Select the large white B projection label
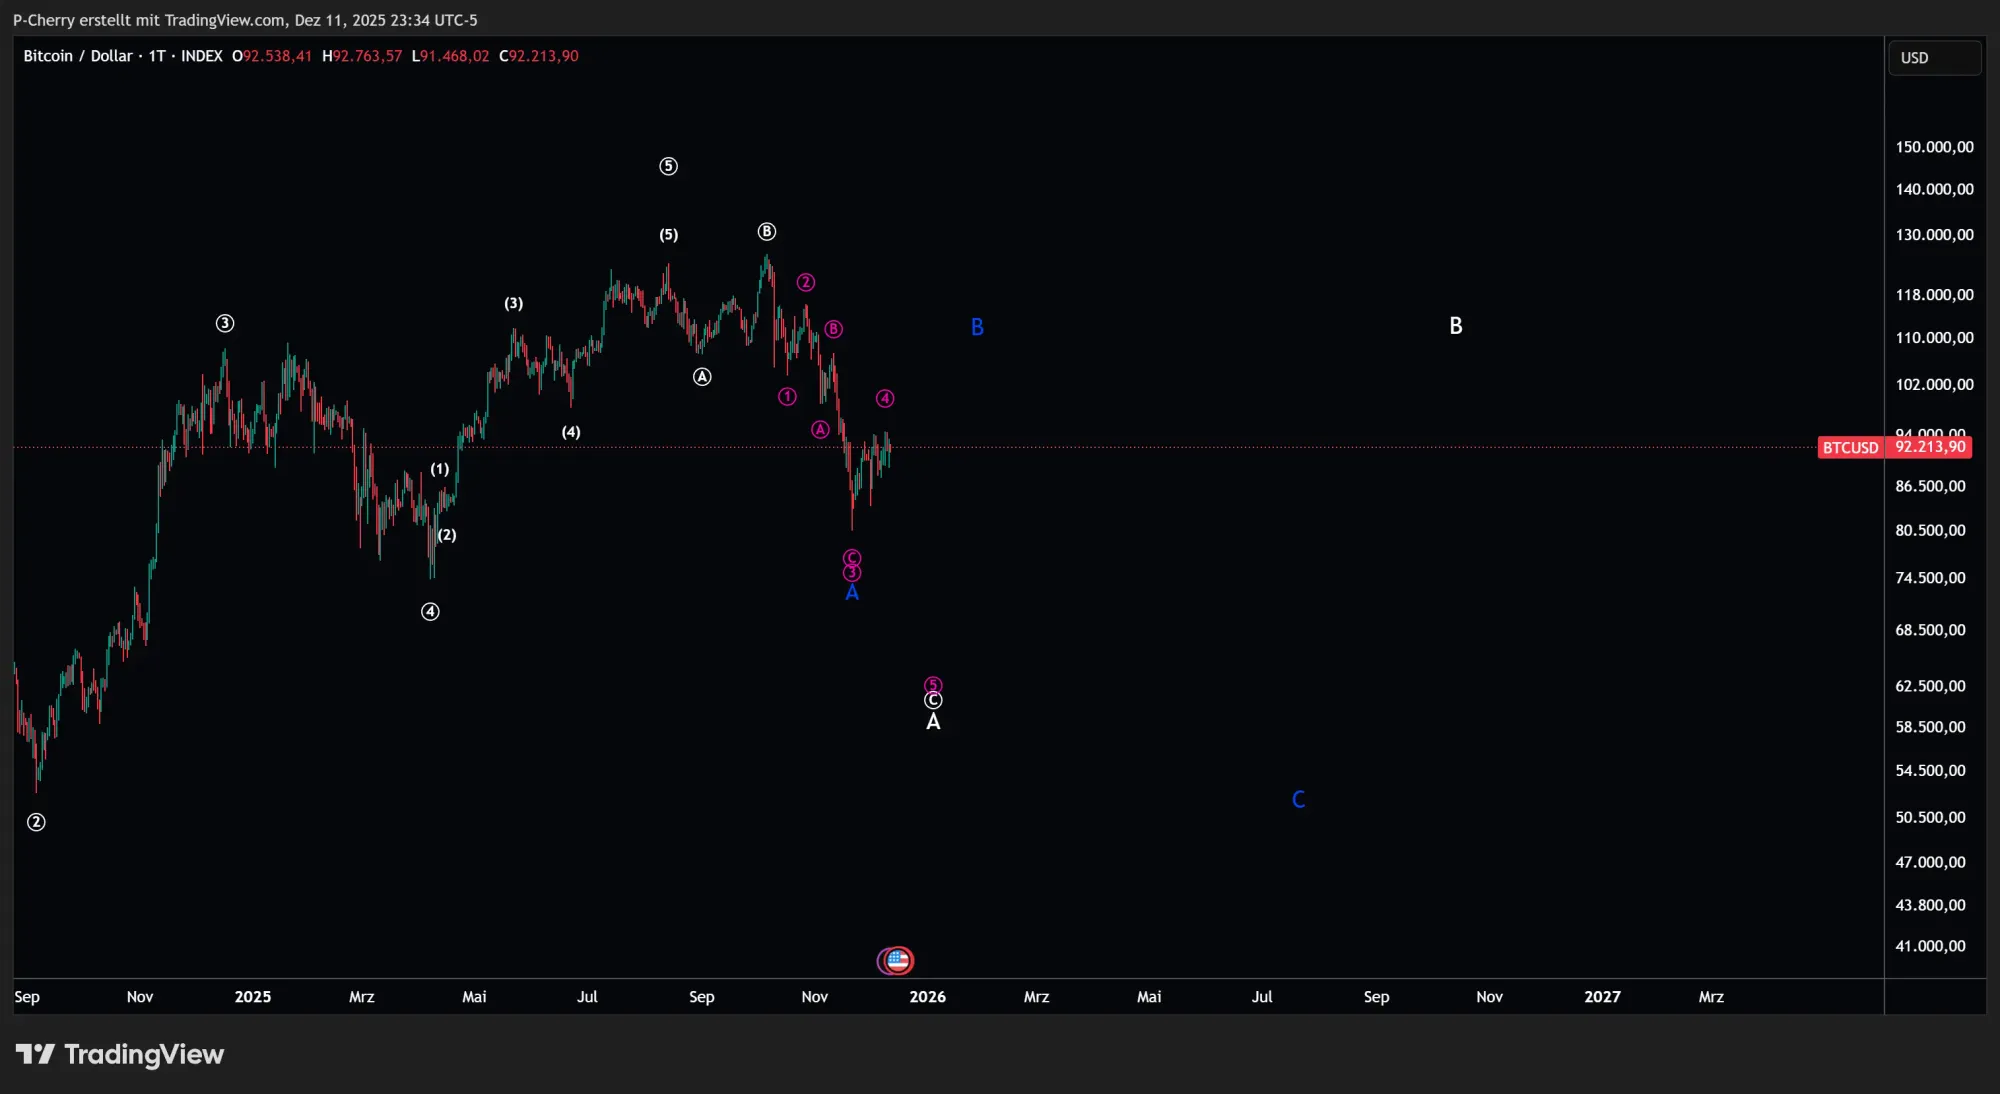Image resolution: width=2000 pixels, height=1094 pixels. 1456,326
